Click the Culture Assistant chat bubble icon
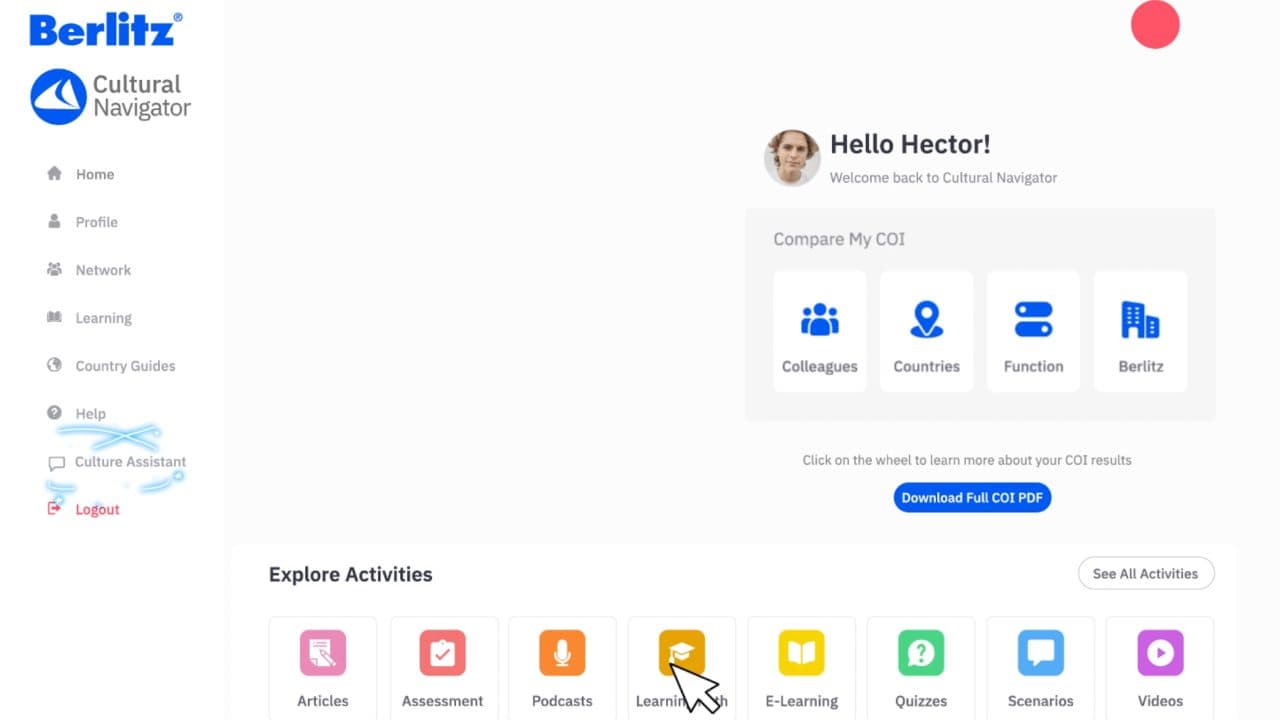Image resolution: width=1280 pixels, height=720 pixels. point(56,464)
